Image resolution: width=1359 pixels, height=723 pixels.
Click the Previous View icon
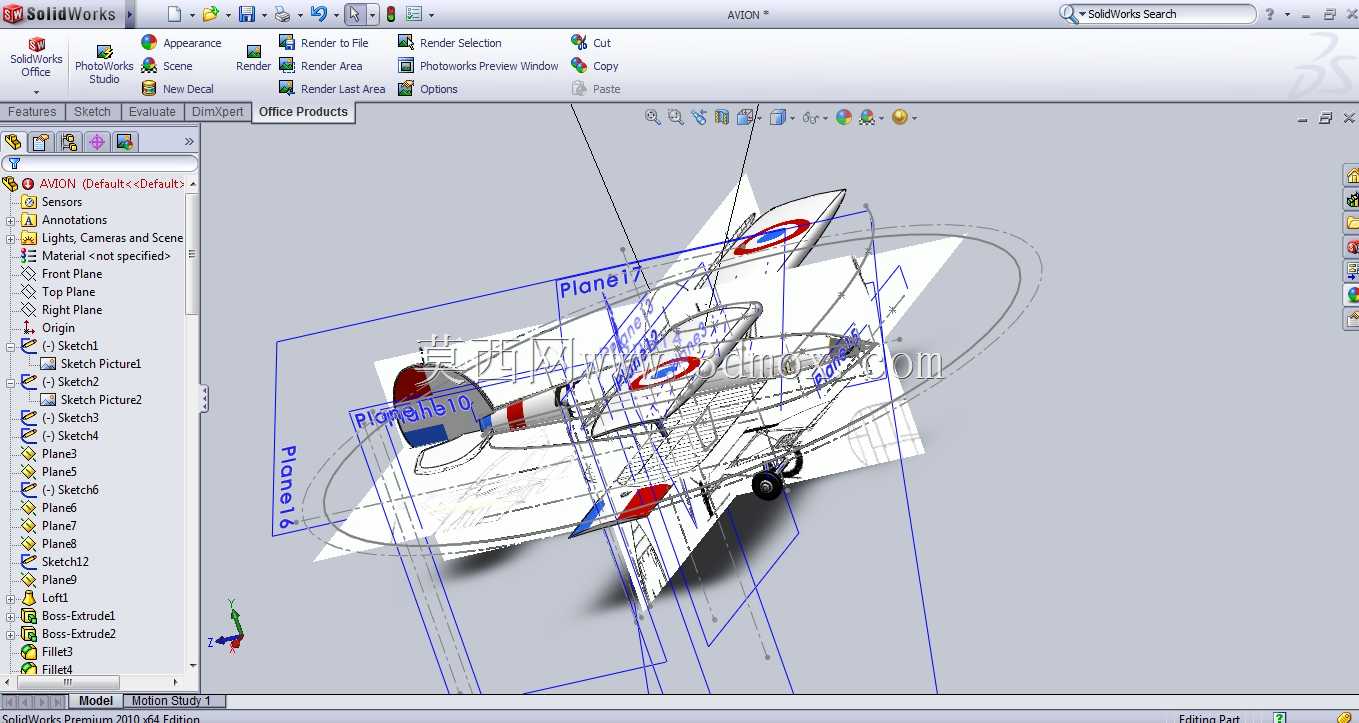click(699, 117)
